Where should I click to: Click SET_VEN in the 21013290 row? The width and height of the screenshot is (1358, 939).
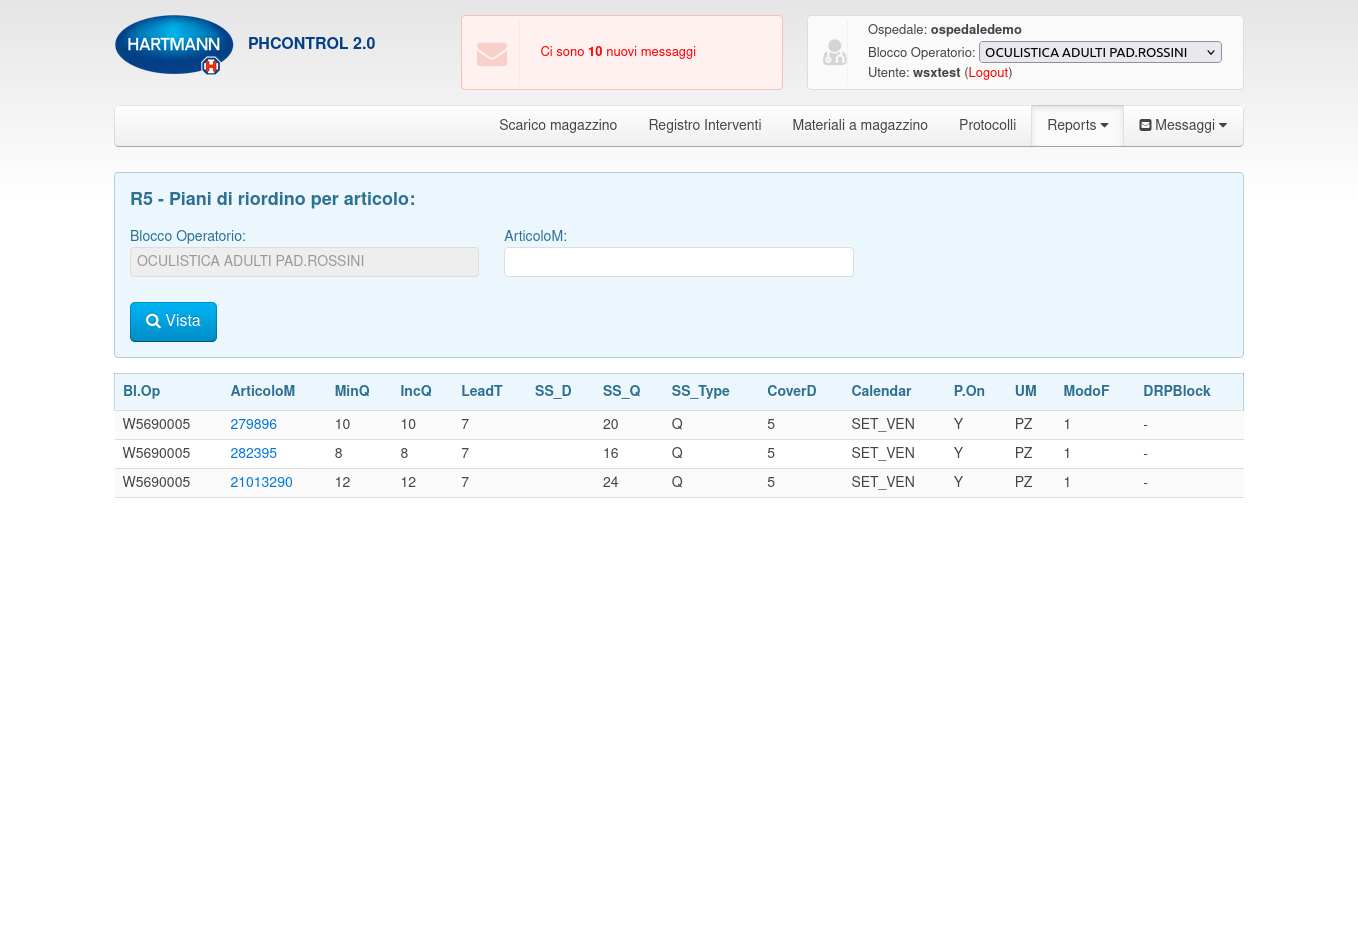[883, 483]
